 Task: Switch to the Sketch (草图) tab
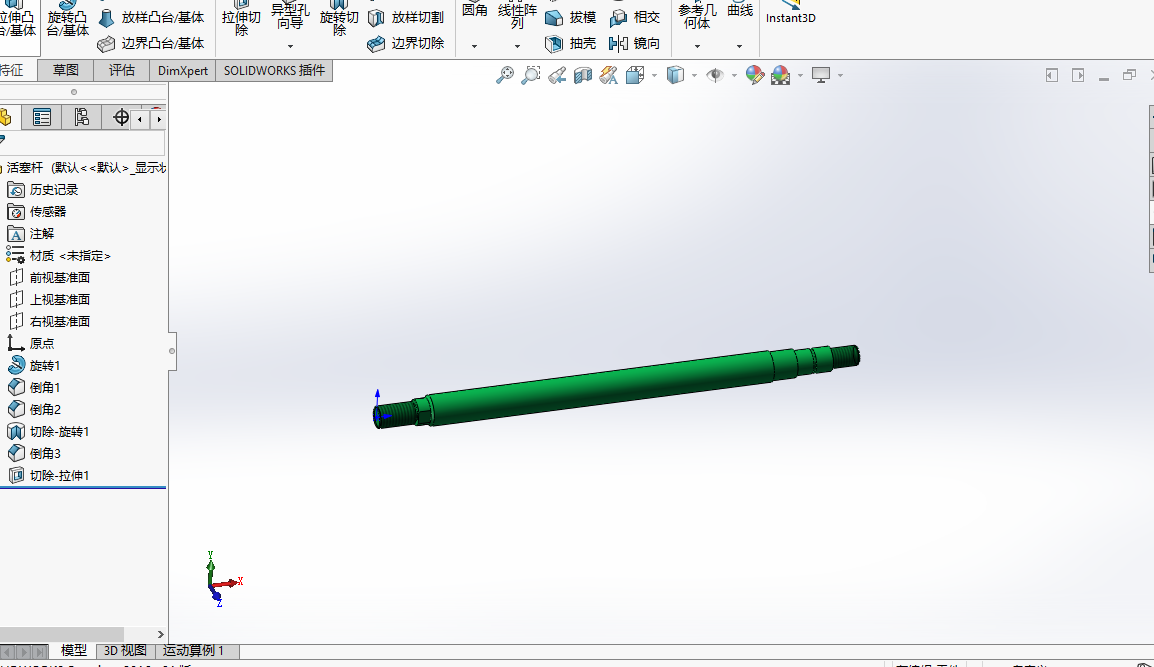coord(66,70)
